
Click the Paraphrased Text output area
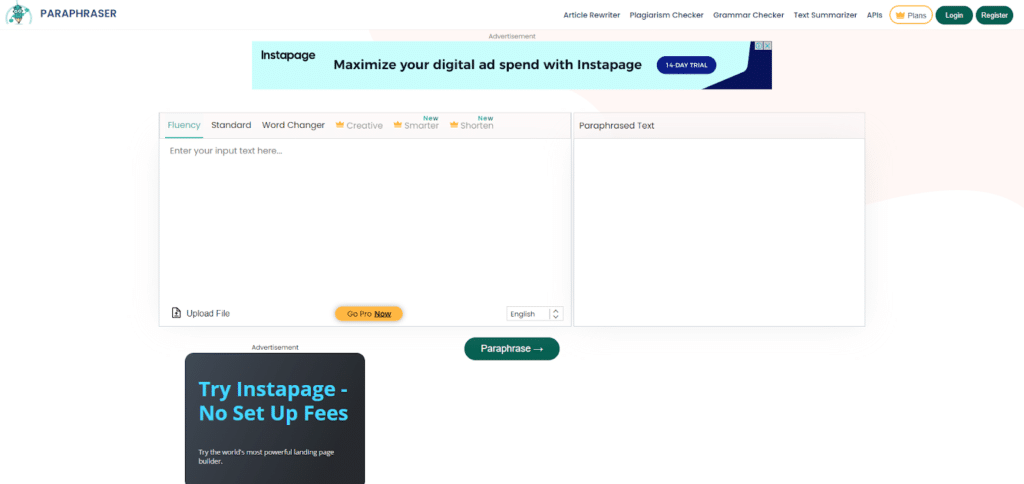click(x=719, y=232)
